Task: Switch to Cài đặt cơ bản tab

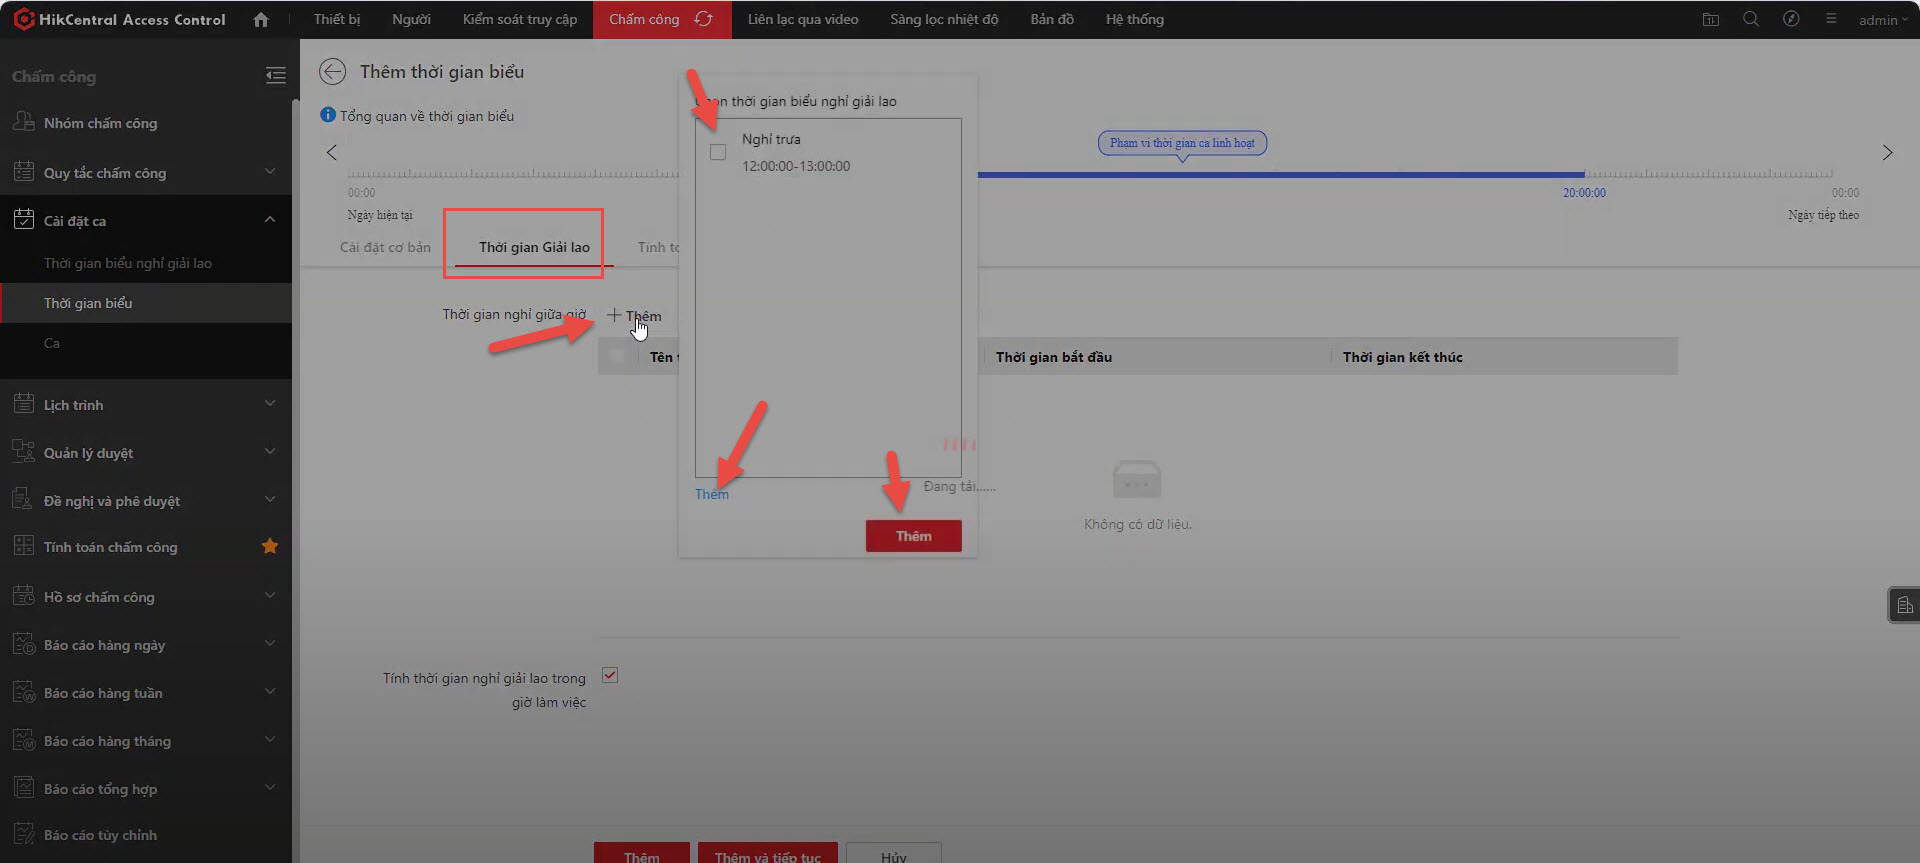Action: (385, 247)
